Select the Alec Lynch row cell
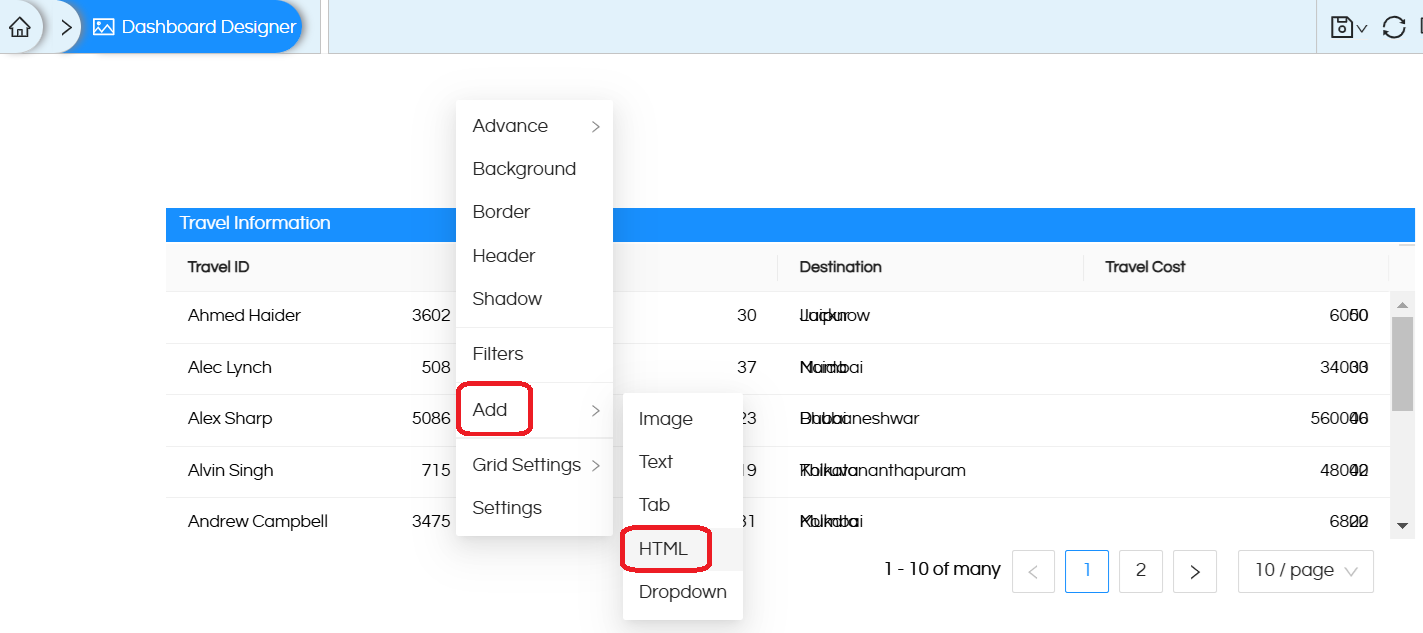The width and height of the screenshot is (1423, 633). pyautogui.click(x=230, y=367)
